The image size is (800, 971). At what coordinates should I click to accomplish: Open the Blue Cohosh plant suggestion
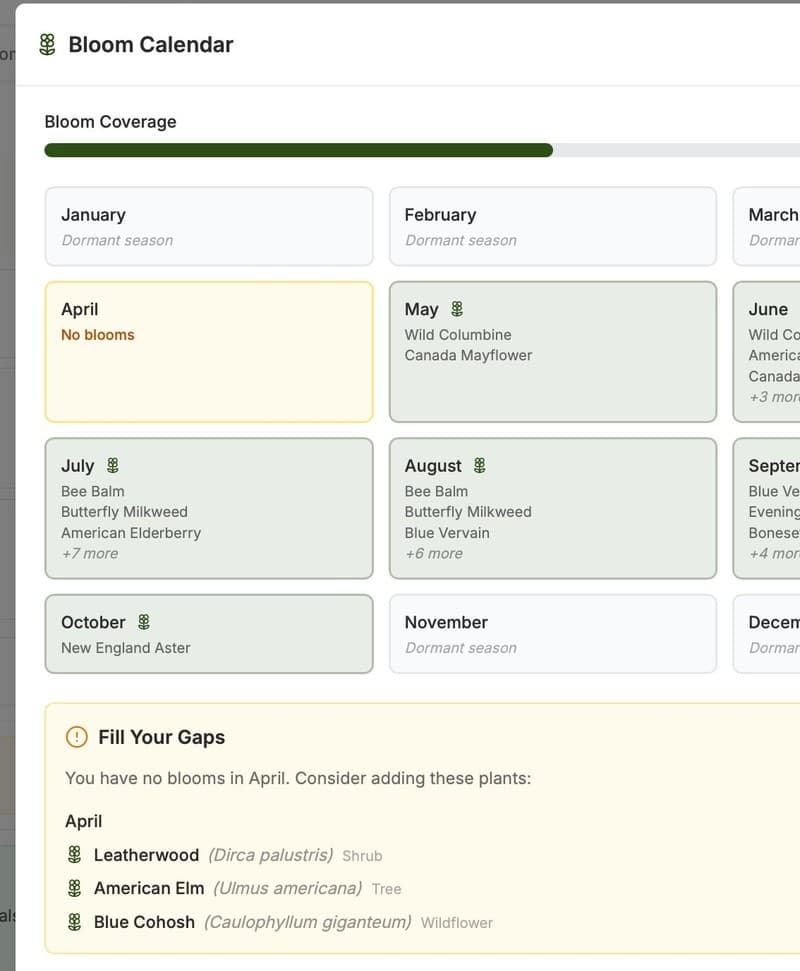(144, 922)
